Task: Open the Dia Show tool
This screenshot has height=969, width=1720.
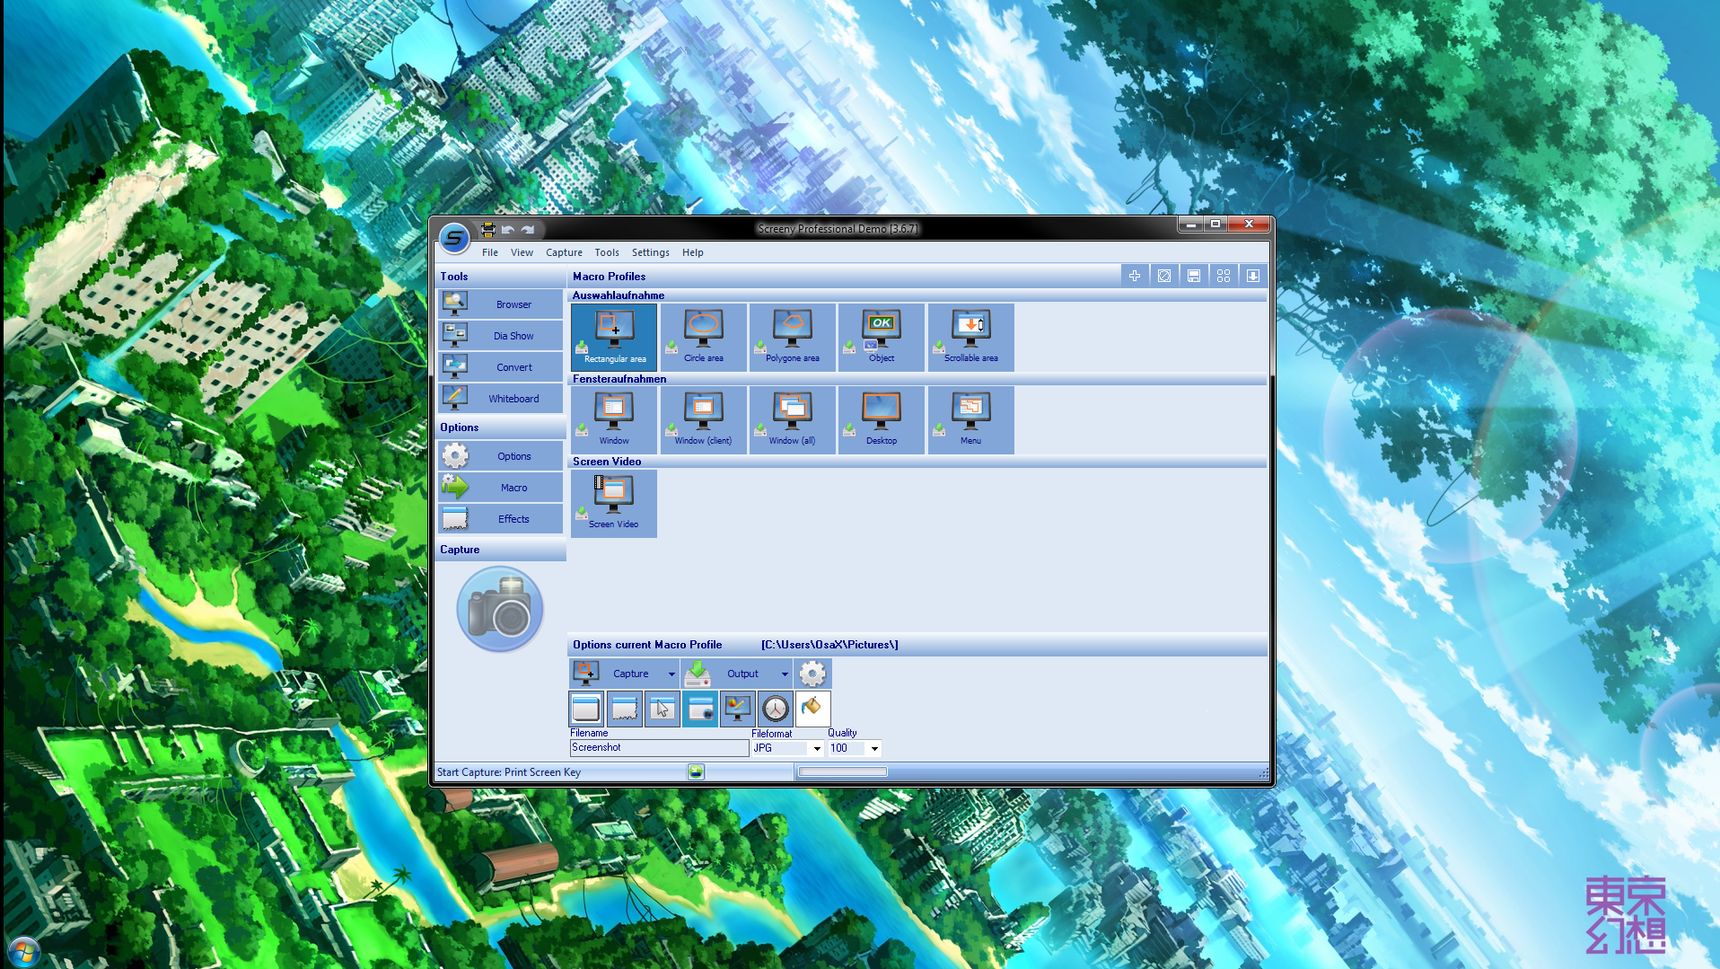Action: (500, 336)
